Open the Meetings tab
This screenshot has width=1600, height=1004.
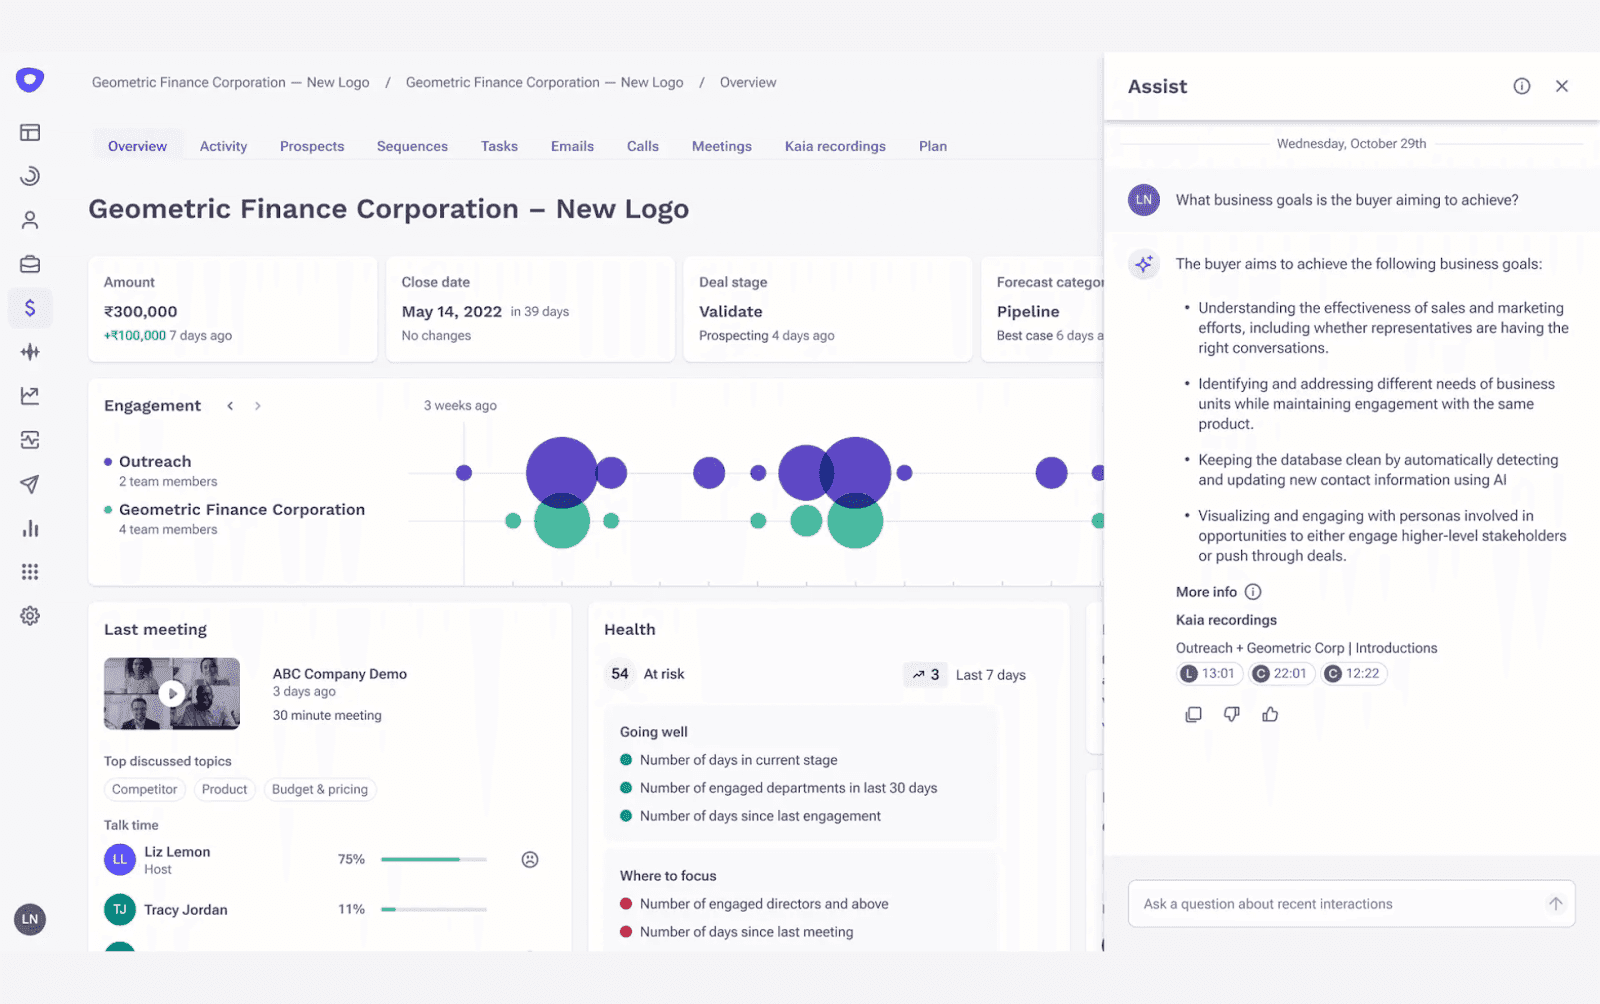(722, 146)
